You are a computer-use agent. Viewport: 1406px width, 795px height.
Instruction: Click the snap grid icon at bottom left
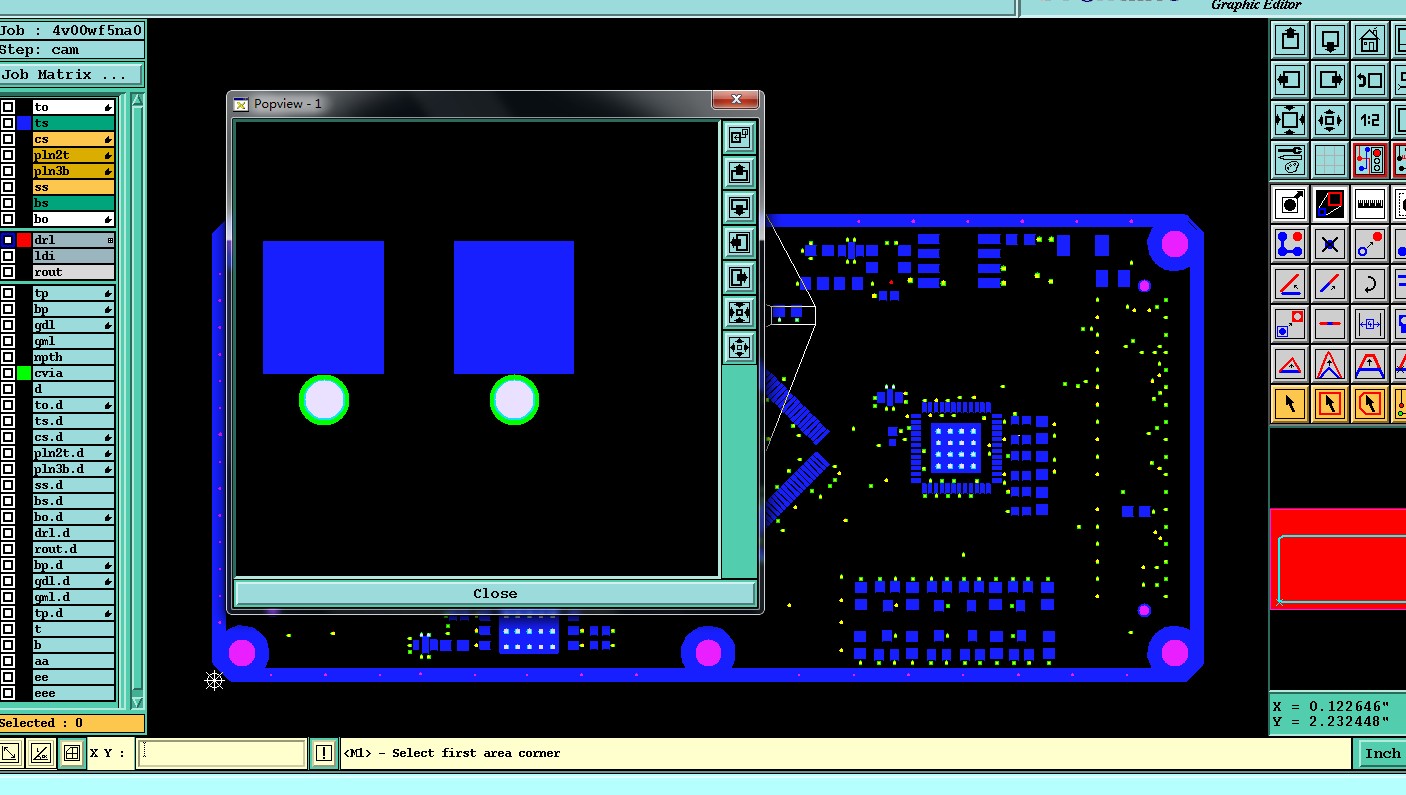coord(71,753)
